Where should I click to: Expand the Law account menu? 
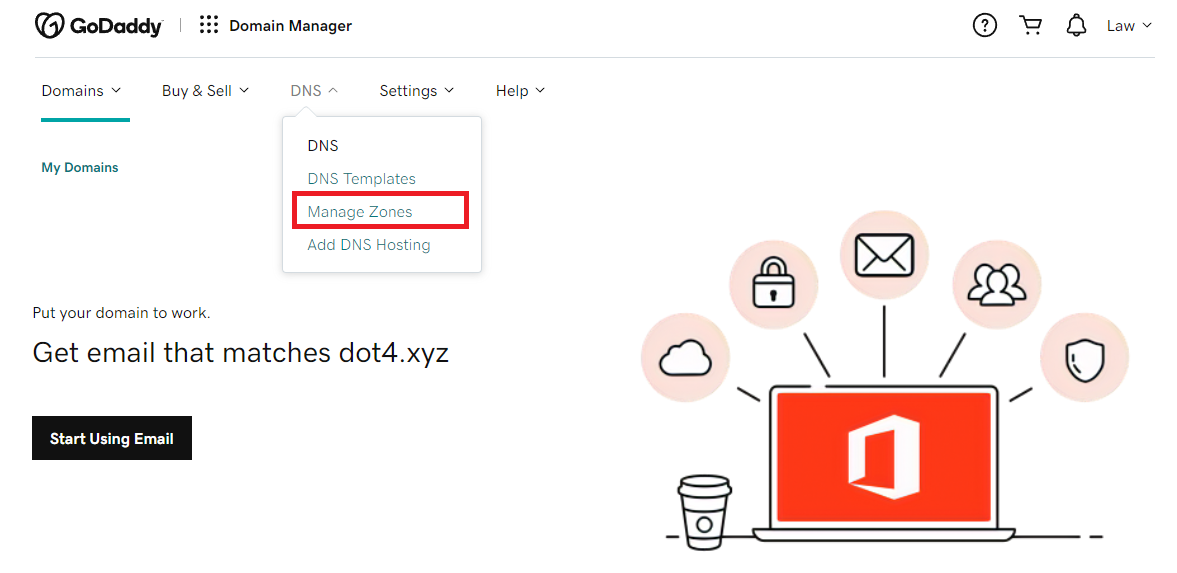[x=1129, y=26]
